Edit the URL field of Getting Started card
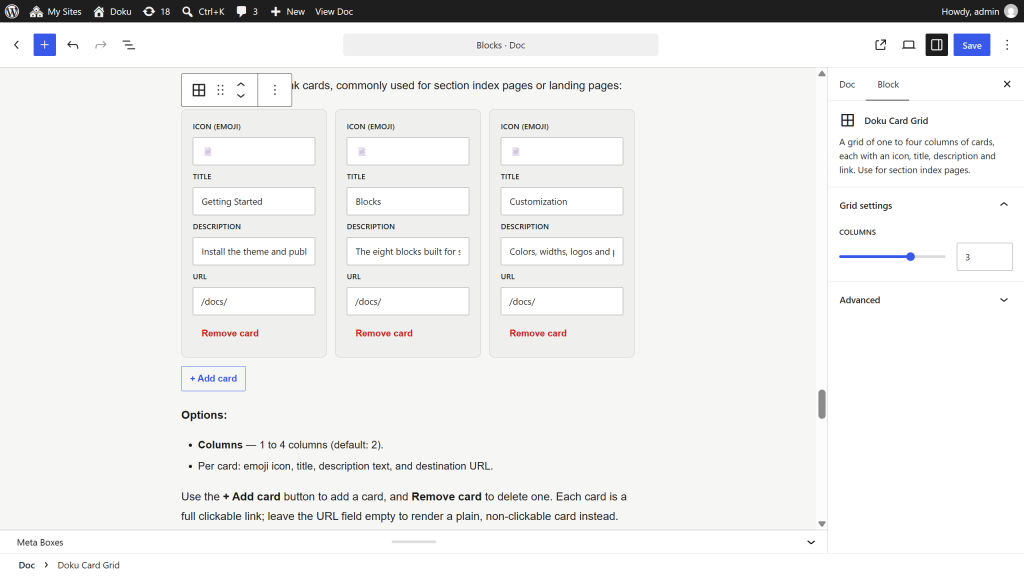Image resolution: width=1024 pixels, height=576 pixels. [254, 301]
